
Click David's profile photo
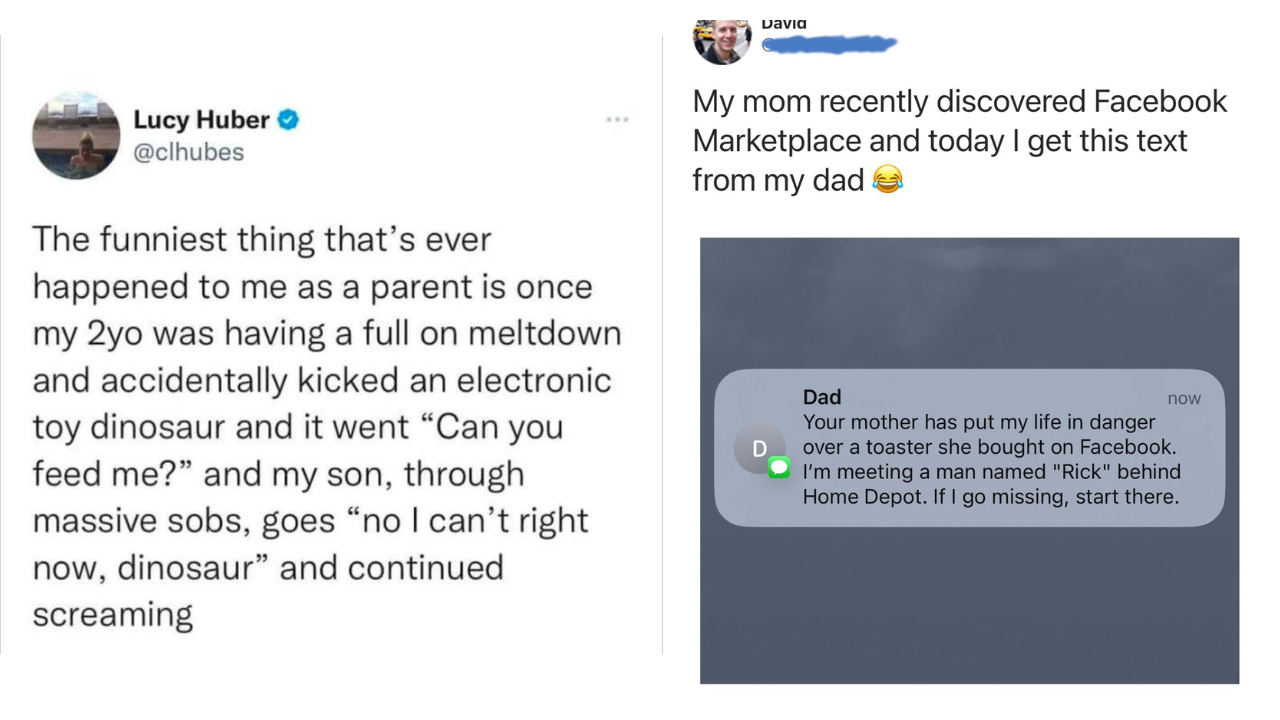pos(721,41)
